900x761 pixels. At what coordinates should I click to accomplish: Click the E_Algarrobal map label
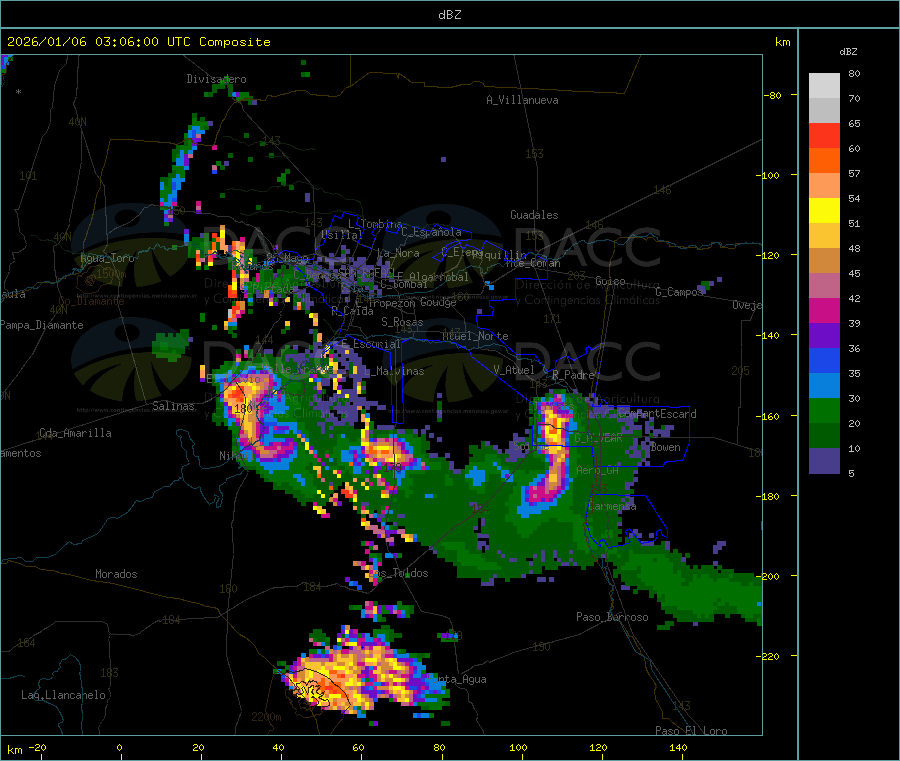[433, 277]
